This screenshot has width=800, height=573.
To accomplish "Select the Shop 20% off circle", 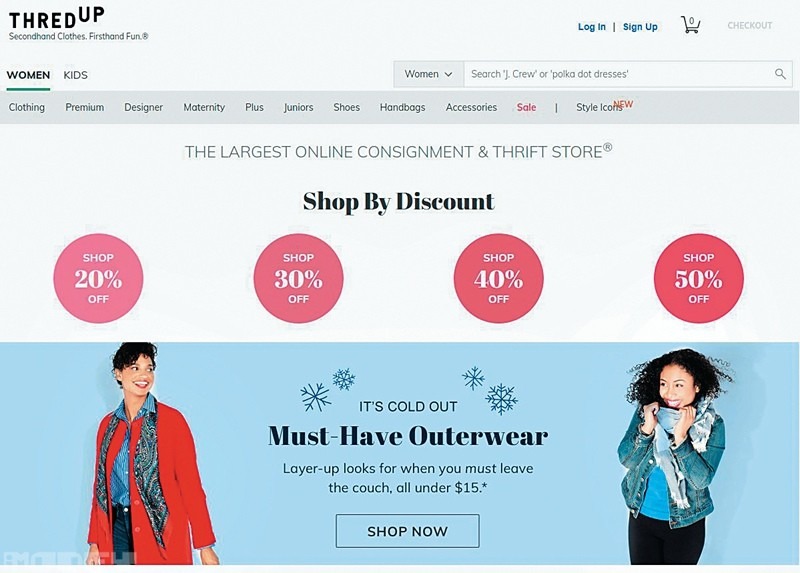I will tap(98, 279).
